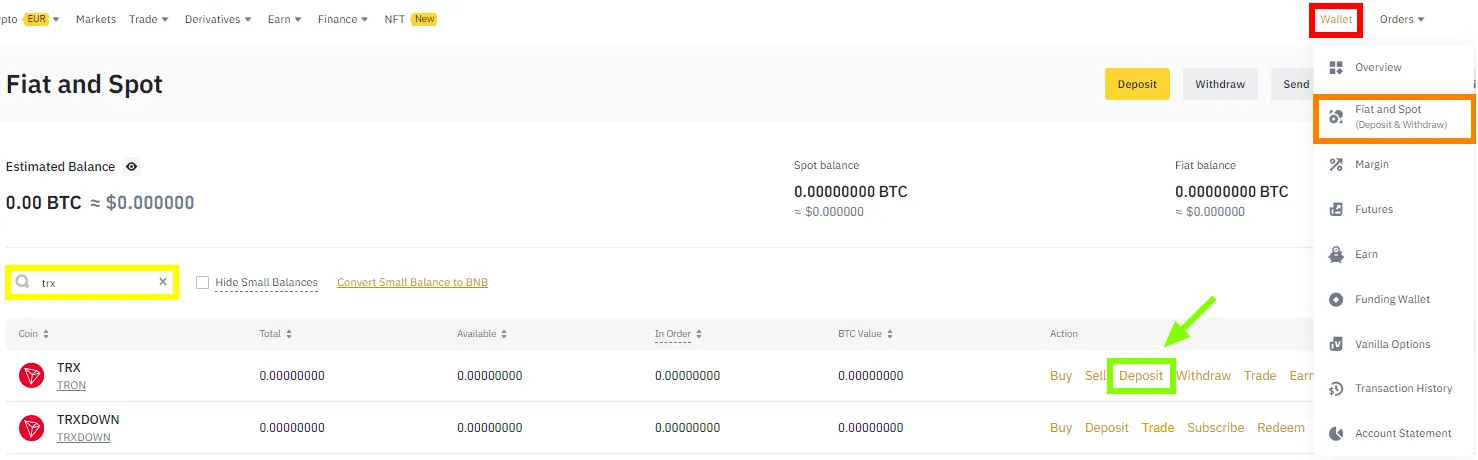Click the Earn piggy bank icon

click(x=1336, y=254)
